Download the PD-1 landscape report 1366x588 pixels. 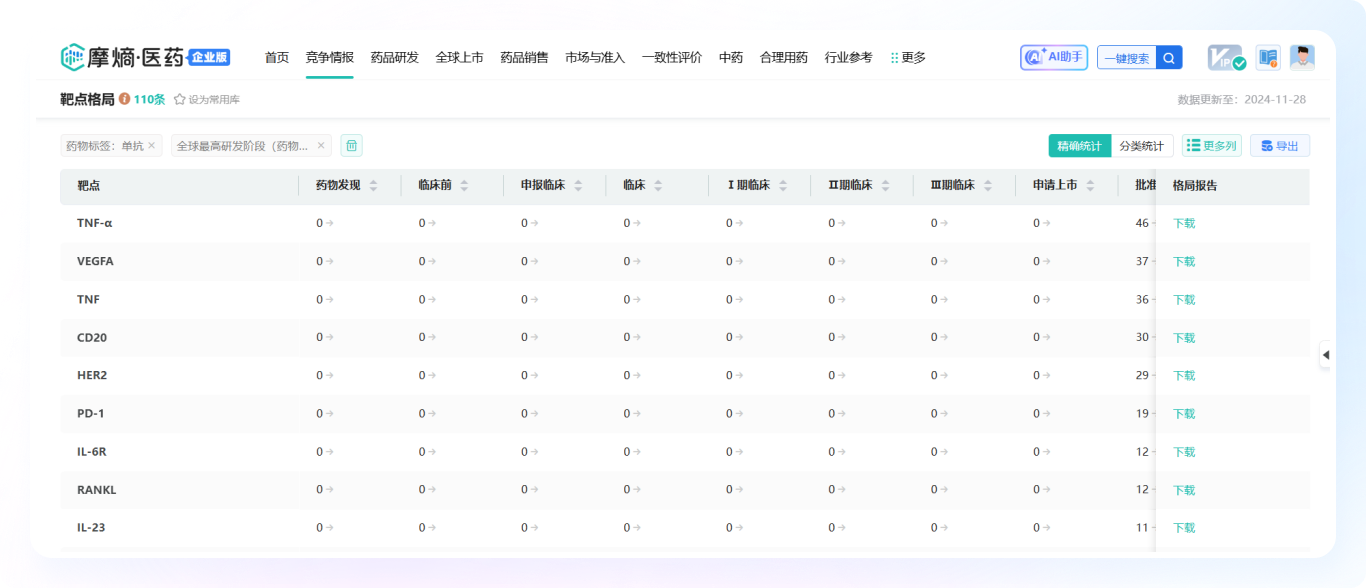pos(1184,413)
